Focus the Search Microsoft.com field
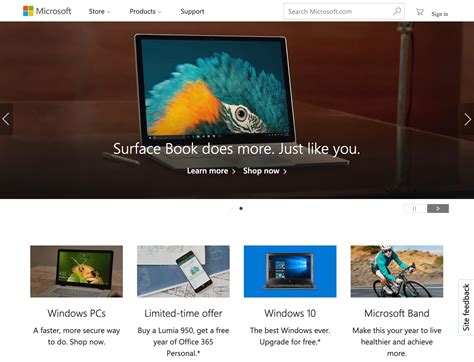The image size is (474, 362). 338,11
